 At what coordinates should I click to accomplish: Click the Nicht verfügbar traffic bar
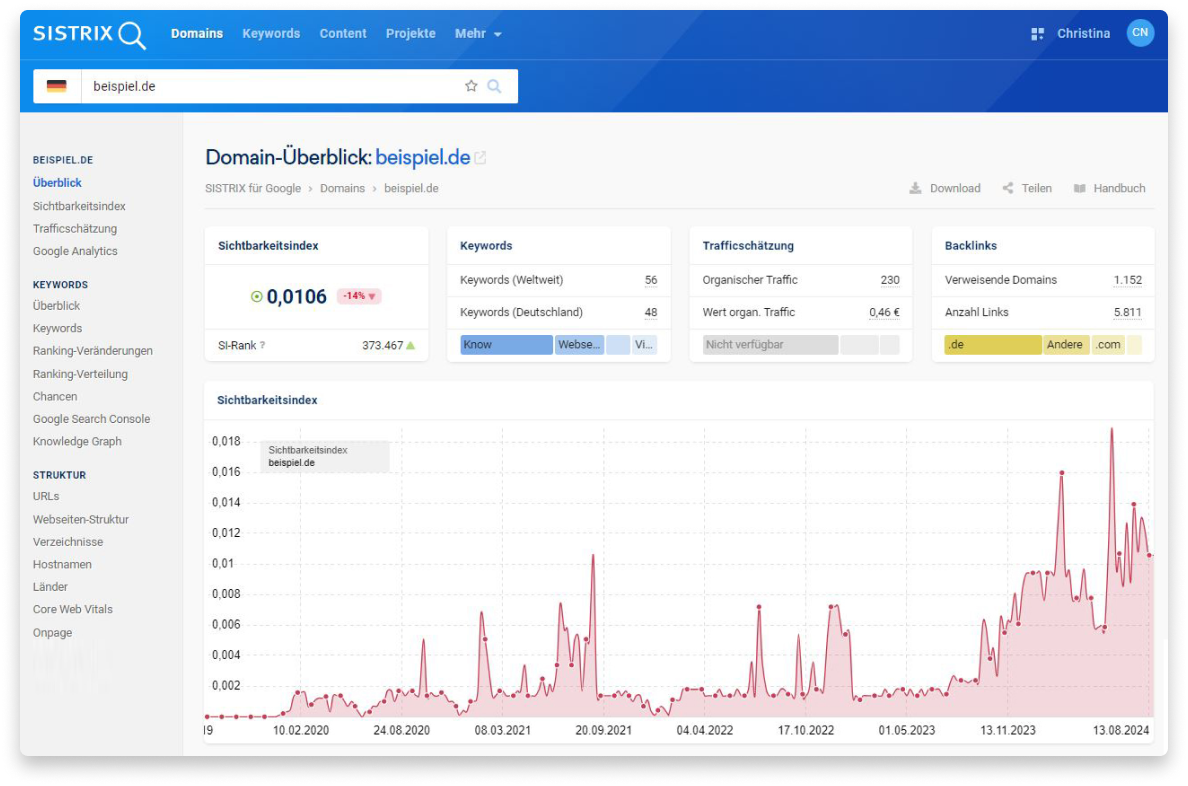770,345
